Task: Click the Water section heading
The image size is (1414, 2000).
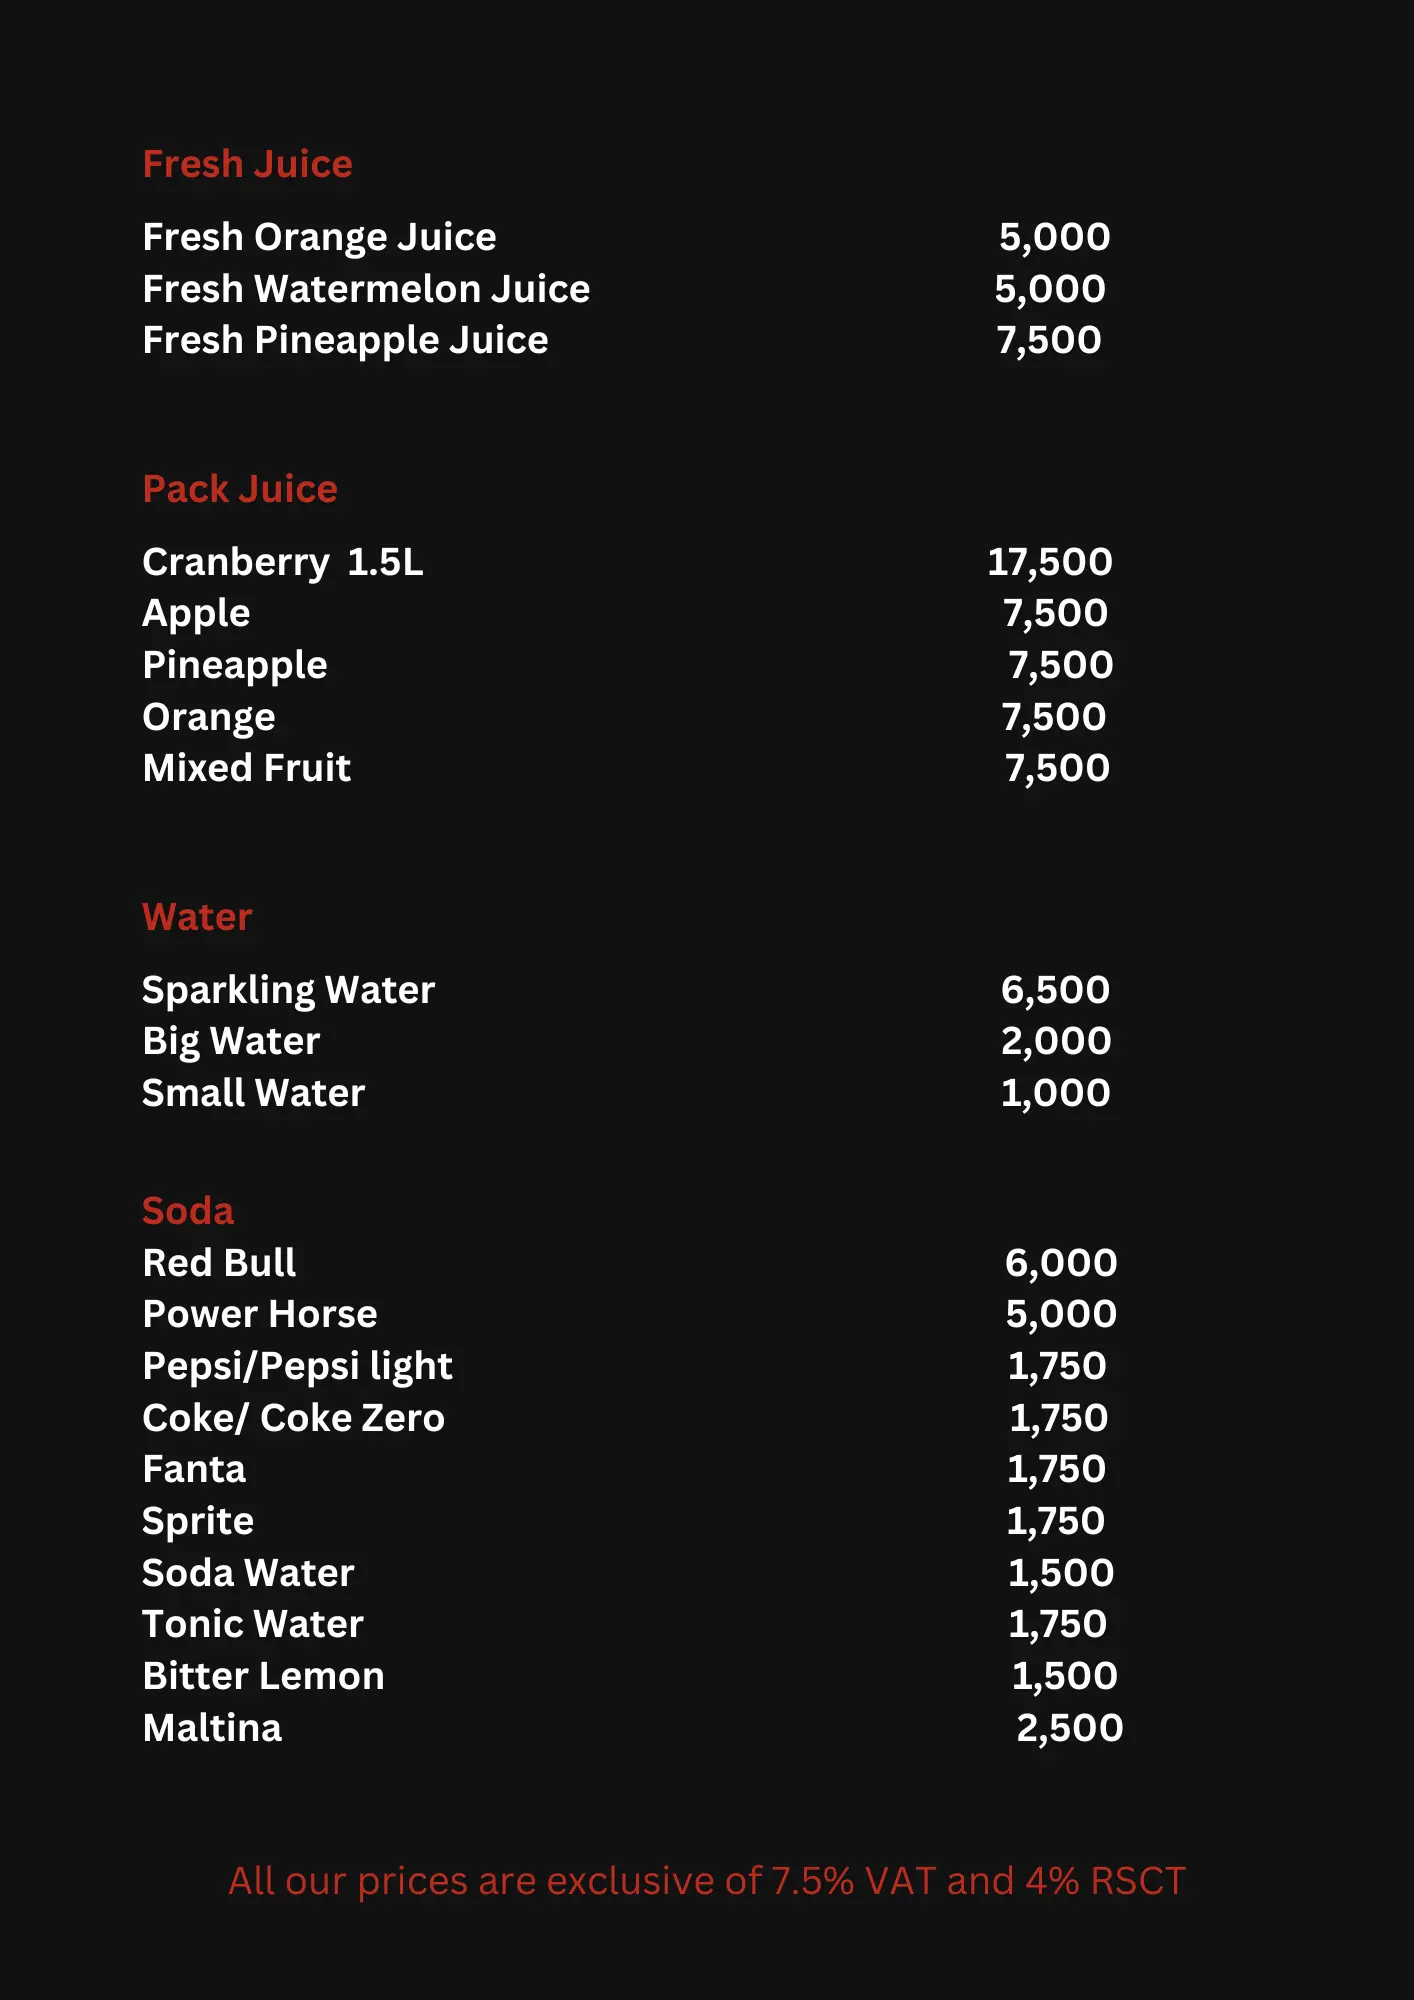Action: [x=197, y=917]
